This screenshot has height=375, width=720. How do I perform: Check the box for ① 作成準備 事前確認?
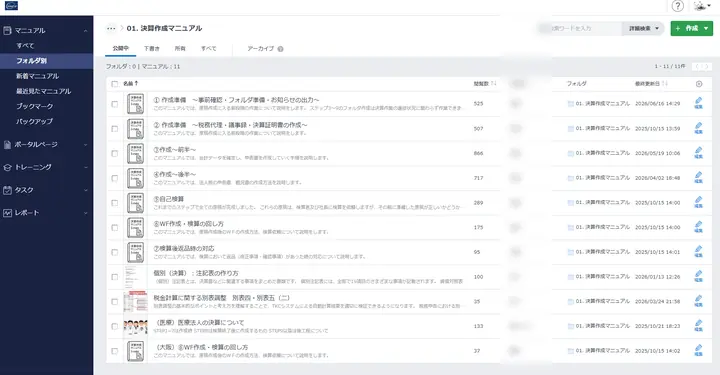pos(115,104)
